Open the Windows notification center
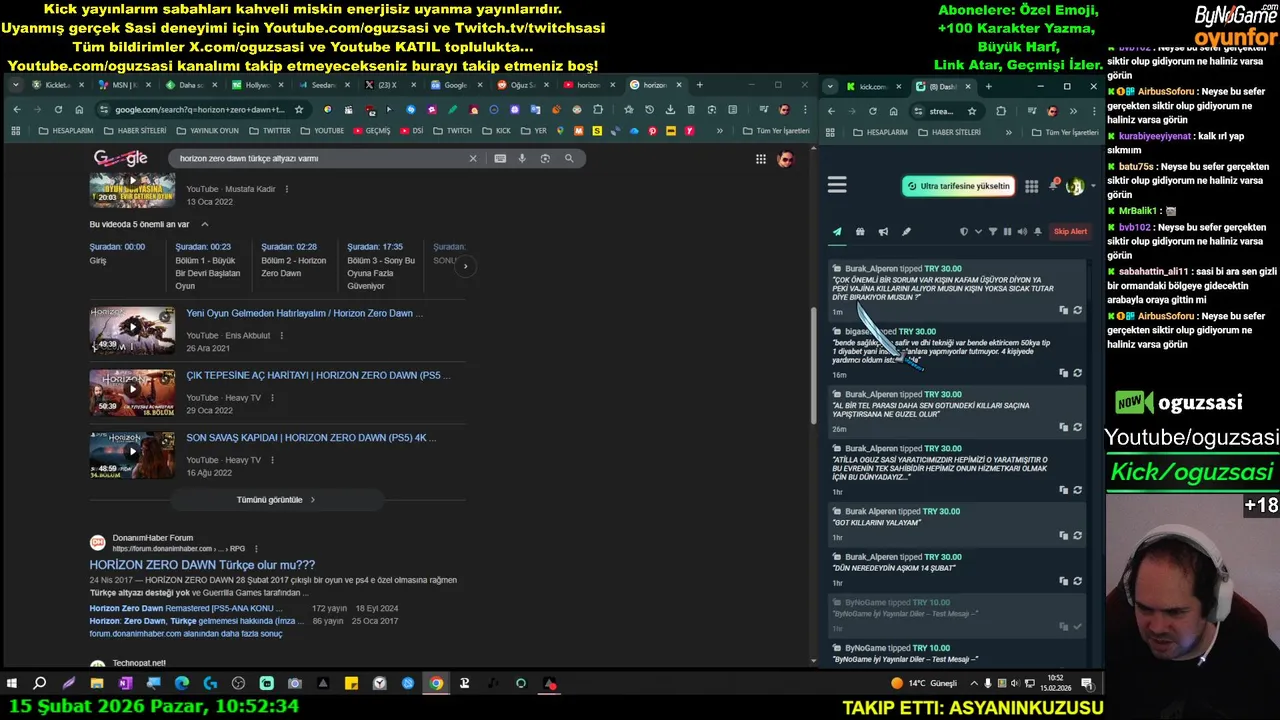 pos(1087,684)
